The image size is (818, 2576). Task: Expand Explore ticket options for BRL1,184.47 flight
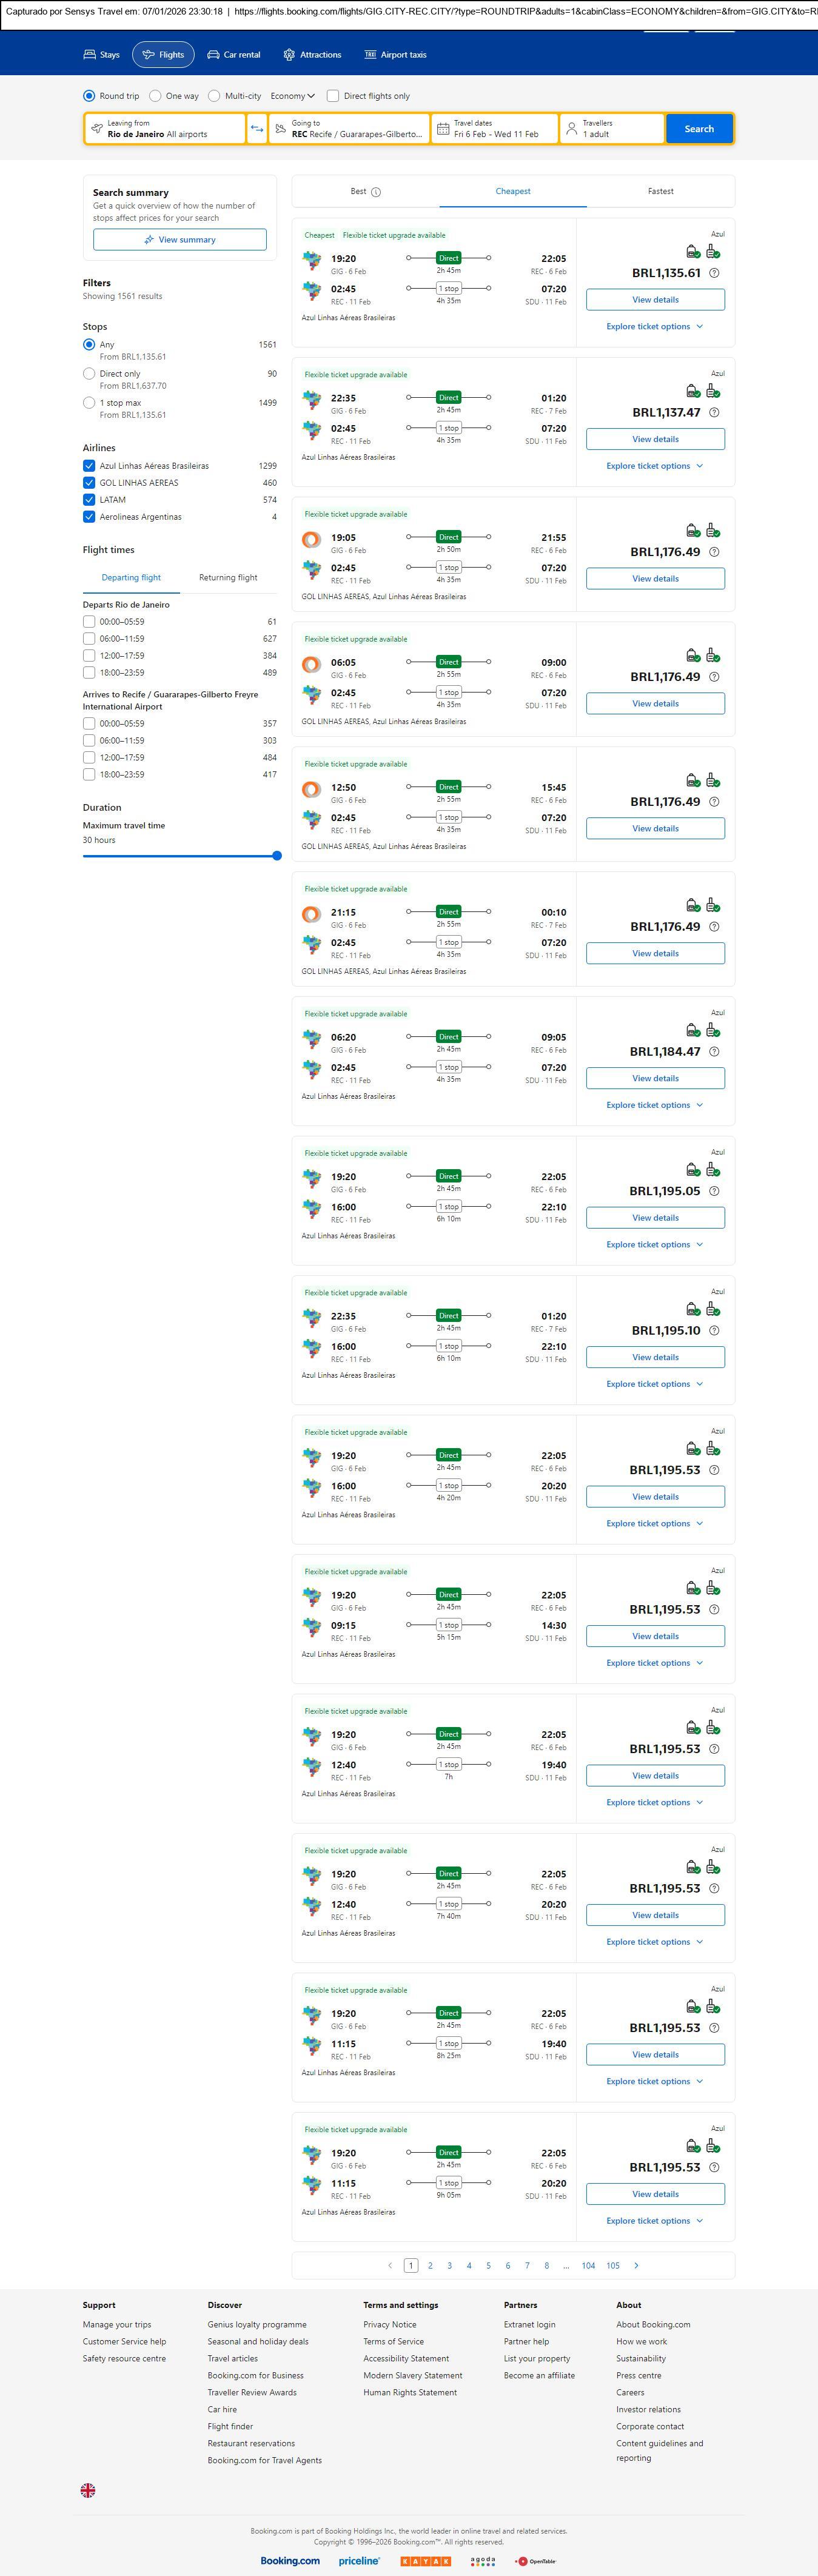(654, 1105)
